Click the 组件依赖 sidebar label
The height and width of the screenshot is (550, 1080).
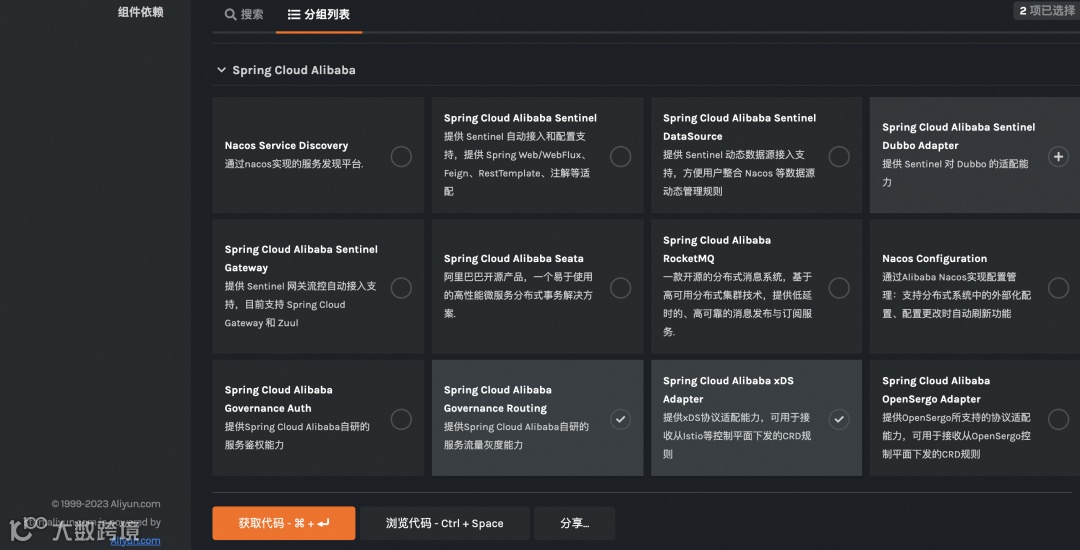141,12
